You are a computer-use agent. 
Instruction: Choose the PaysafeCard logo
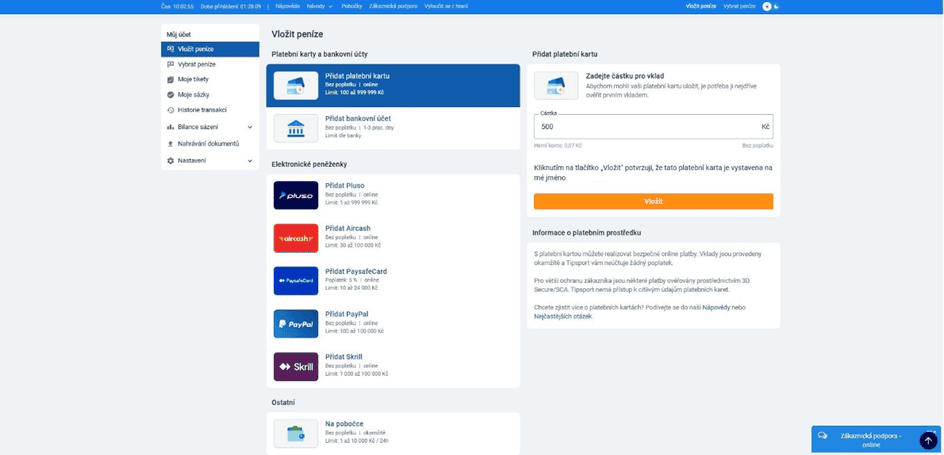pyautogui.click(x=296, y=281)
